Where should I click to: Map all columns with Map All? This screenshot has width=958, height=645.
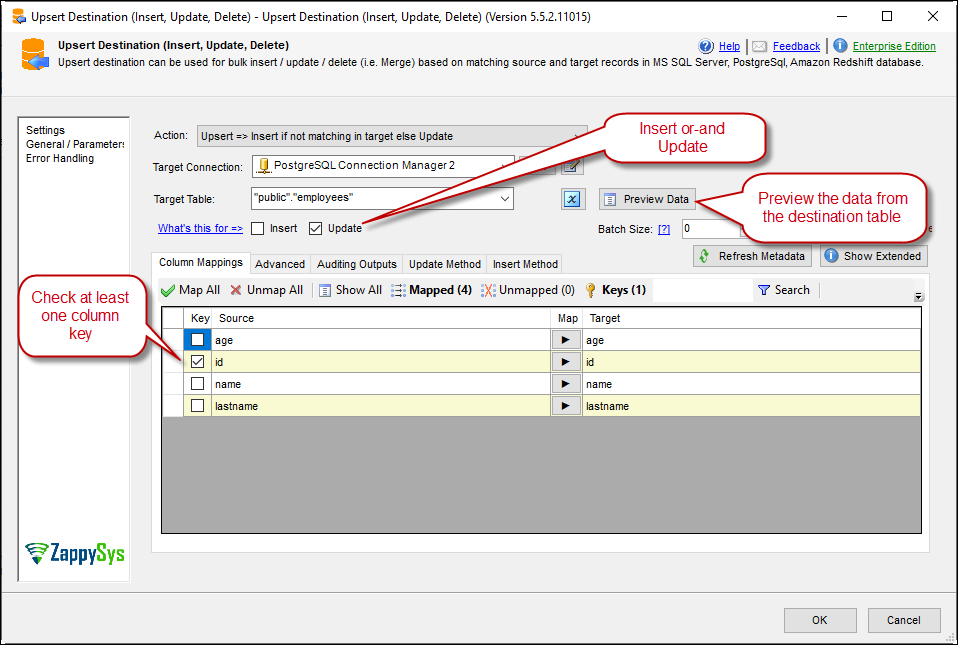pos(191,290)
